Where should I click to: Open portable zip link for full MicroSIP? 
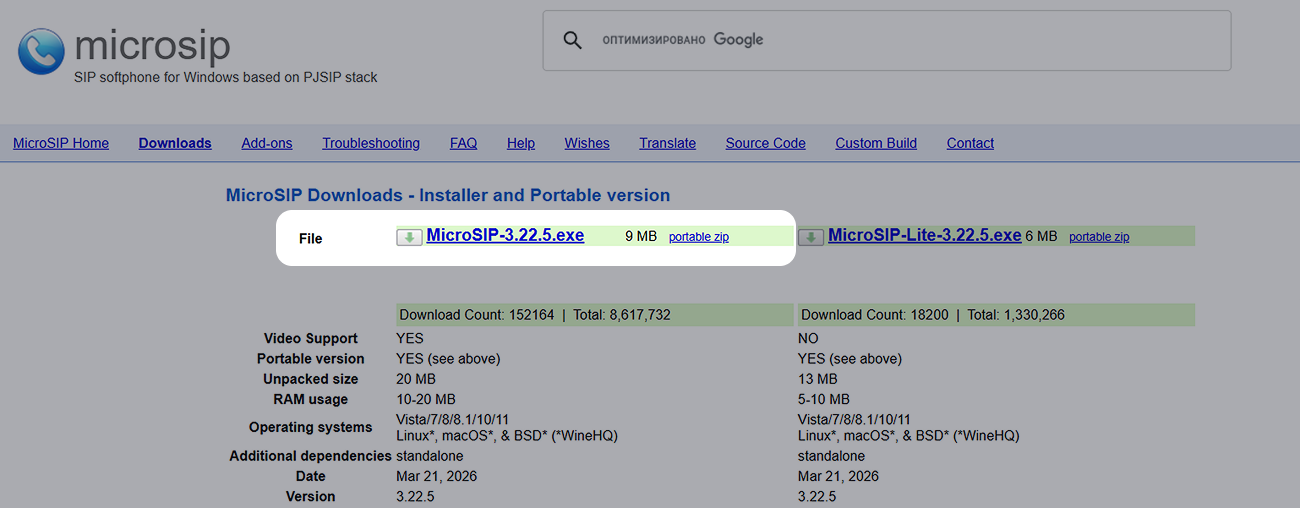click(699, 237)
